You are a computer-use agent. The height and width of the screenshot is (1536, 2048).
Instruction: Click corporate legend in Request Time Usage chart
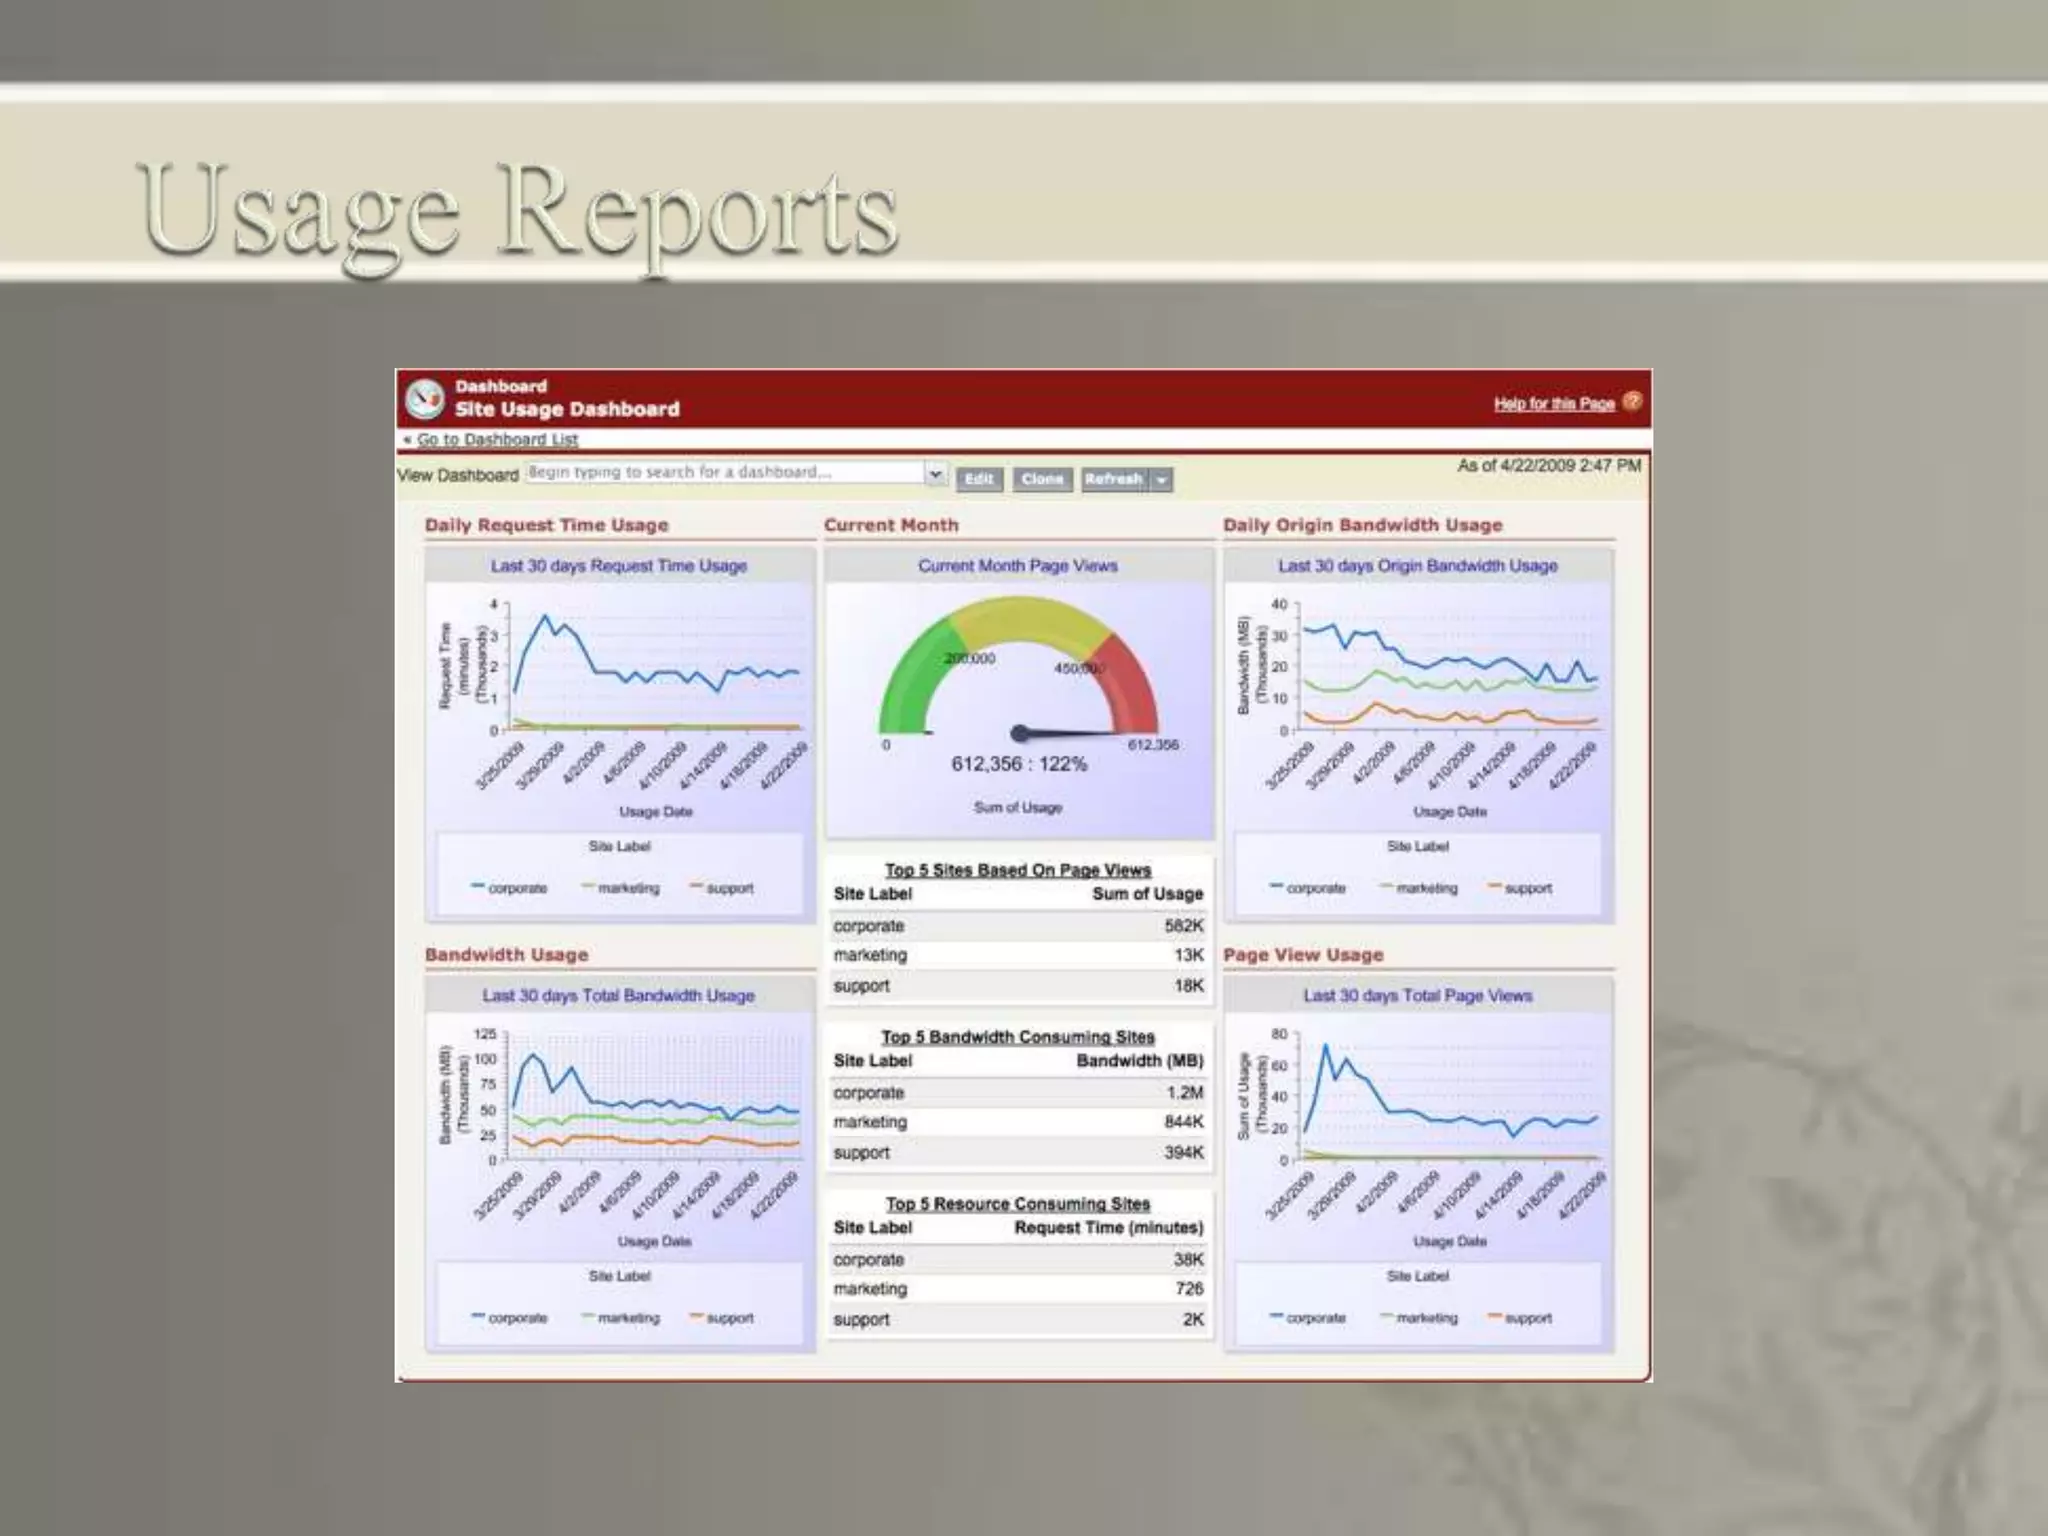coord(509,888)
